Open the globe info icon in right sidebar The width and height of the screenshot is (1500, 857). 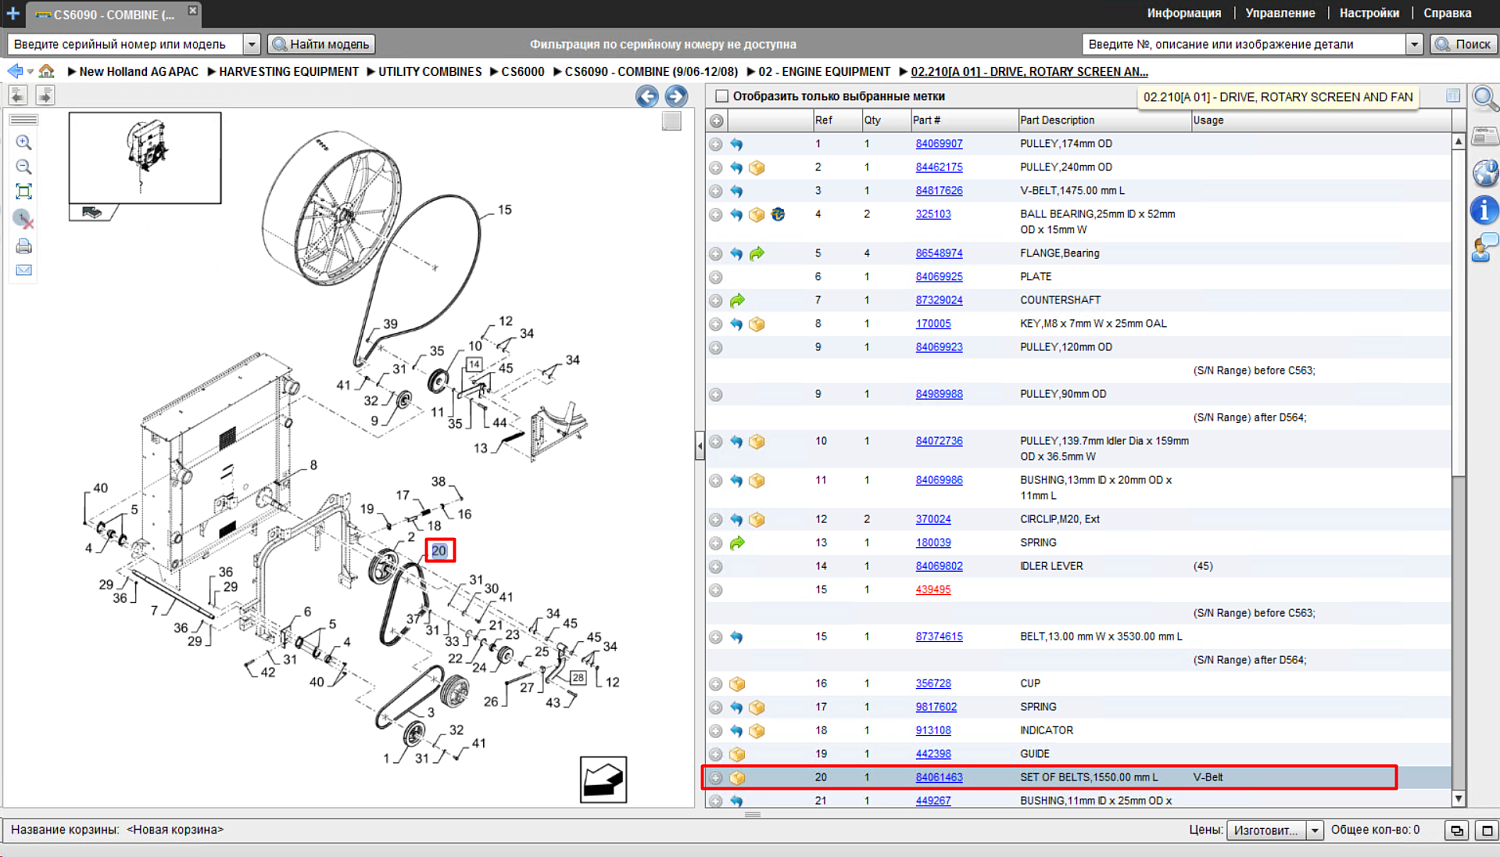coord(1485,172)
